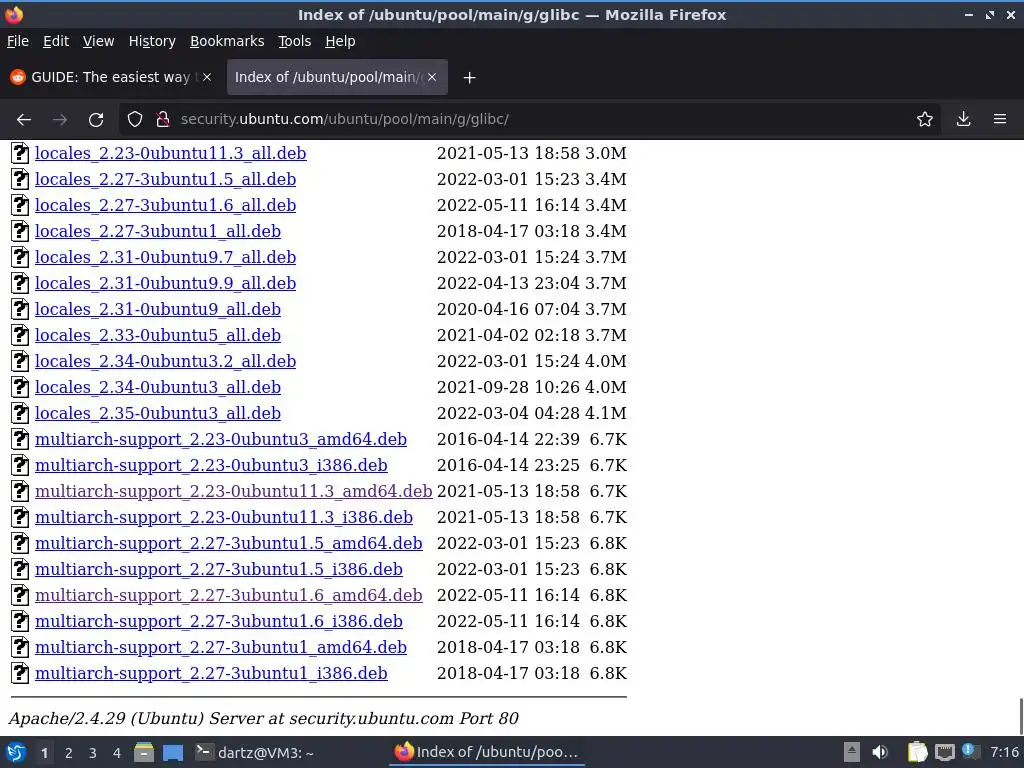Open the View menu
Screen dimensions: 1024x768
click(x=98, y=41)
